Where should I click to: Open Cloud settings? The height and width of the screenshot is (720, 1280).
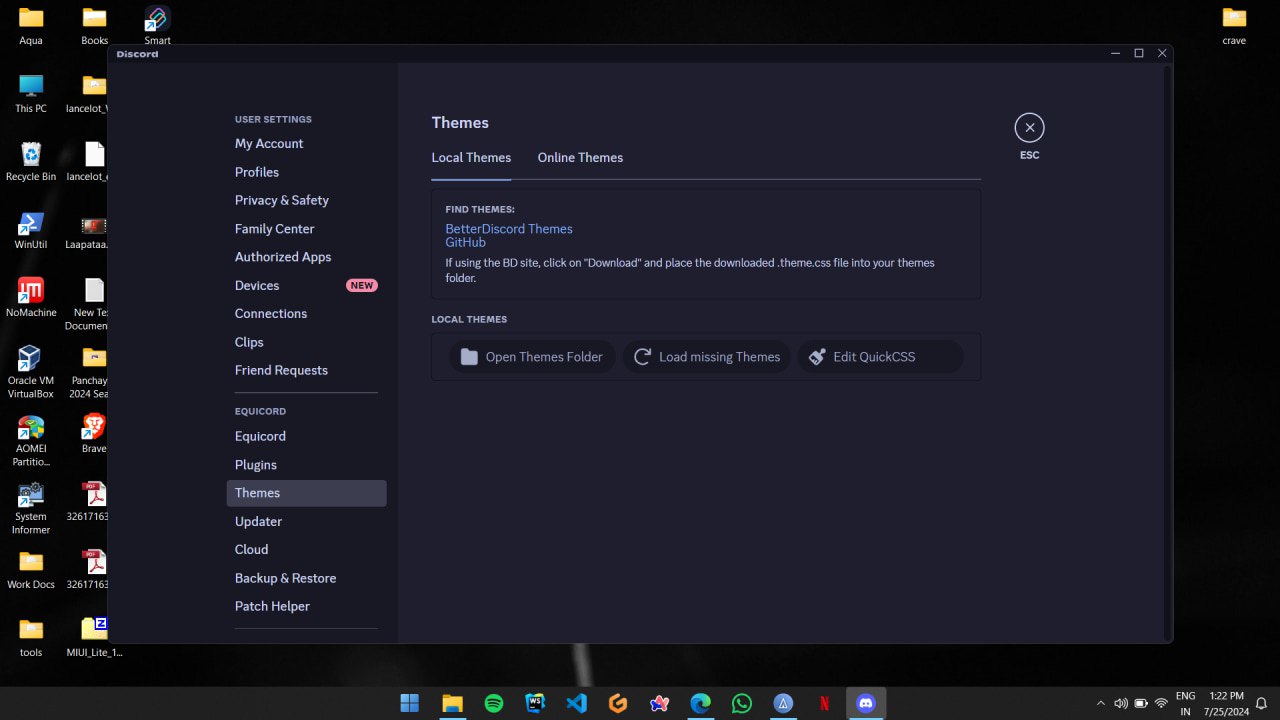(x=306, y=549)
